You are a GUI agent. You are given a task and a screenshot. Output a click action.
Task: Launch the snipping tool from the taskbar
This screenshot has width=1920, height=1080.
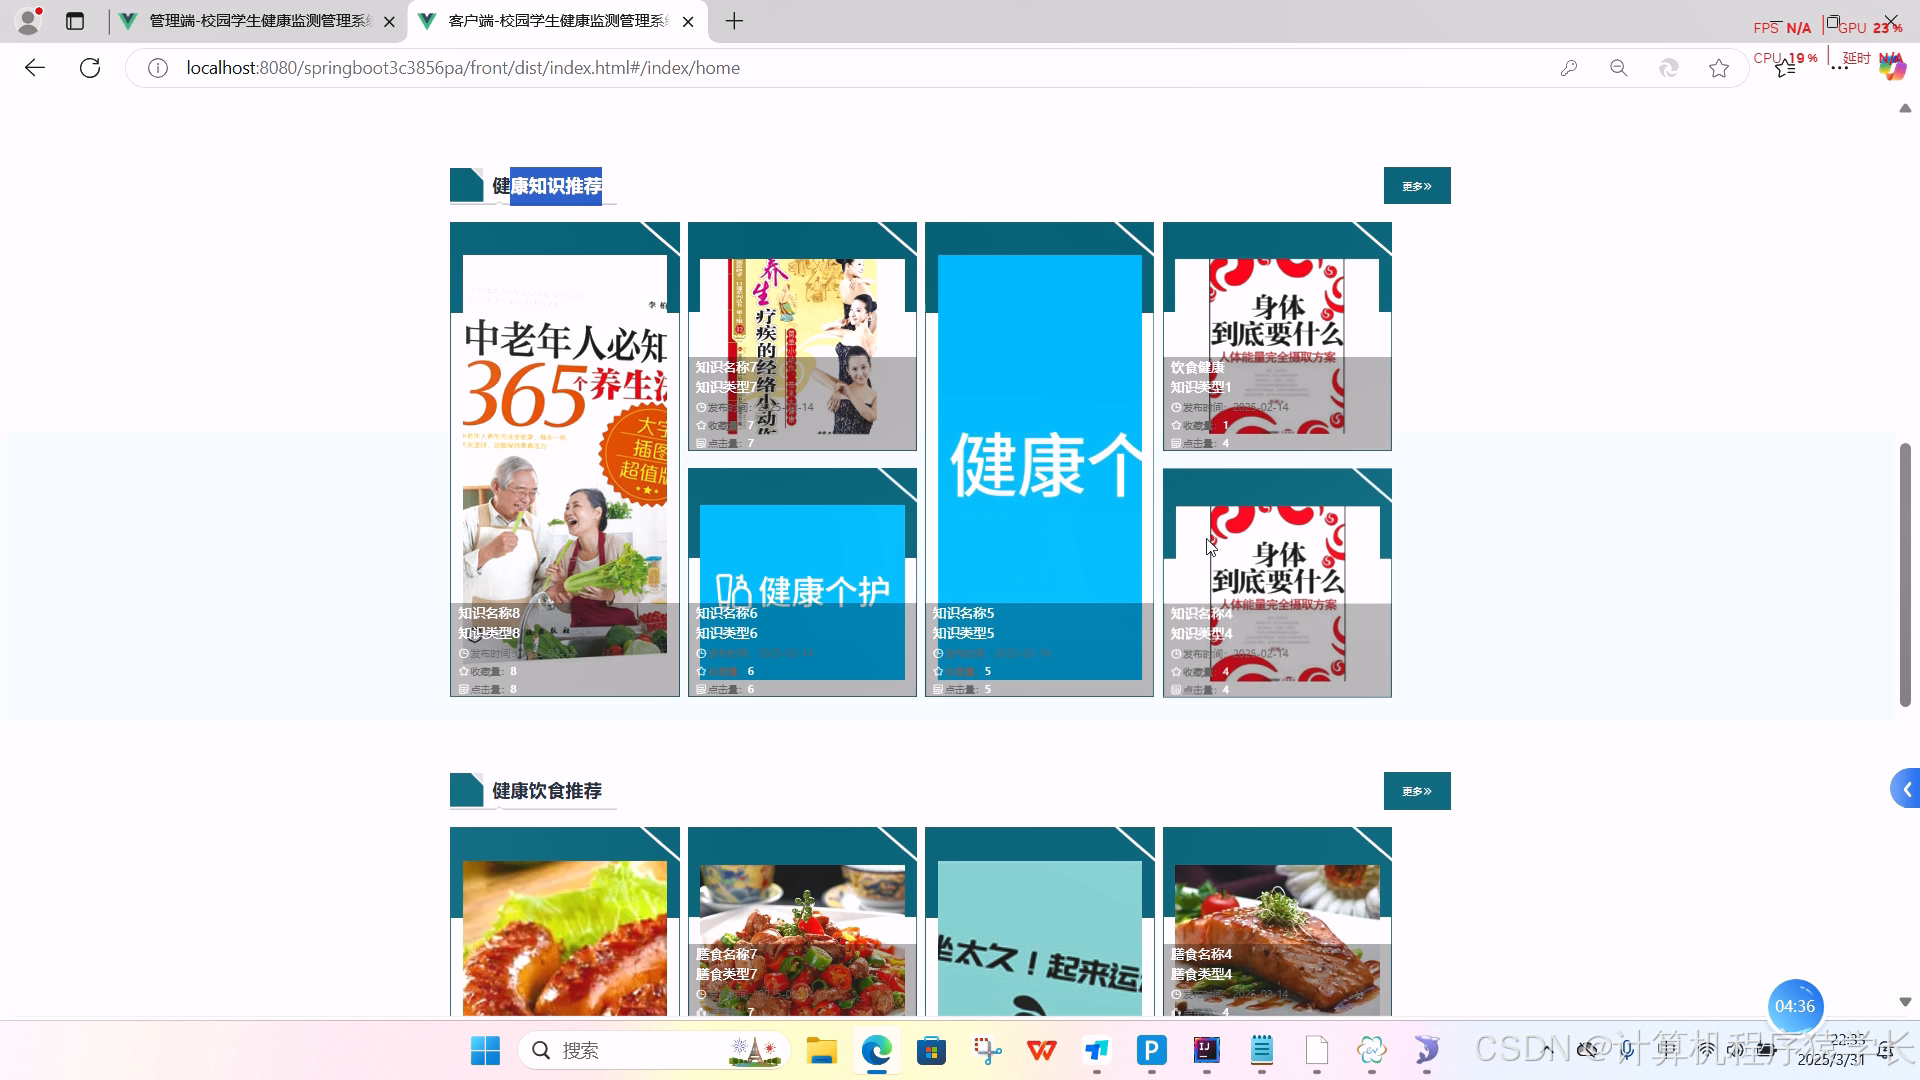pos(987,1050)
